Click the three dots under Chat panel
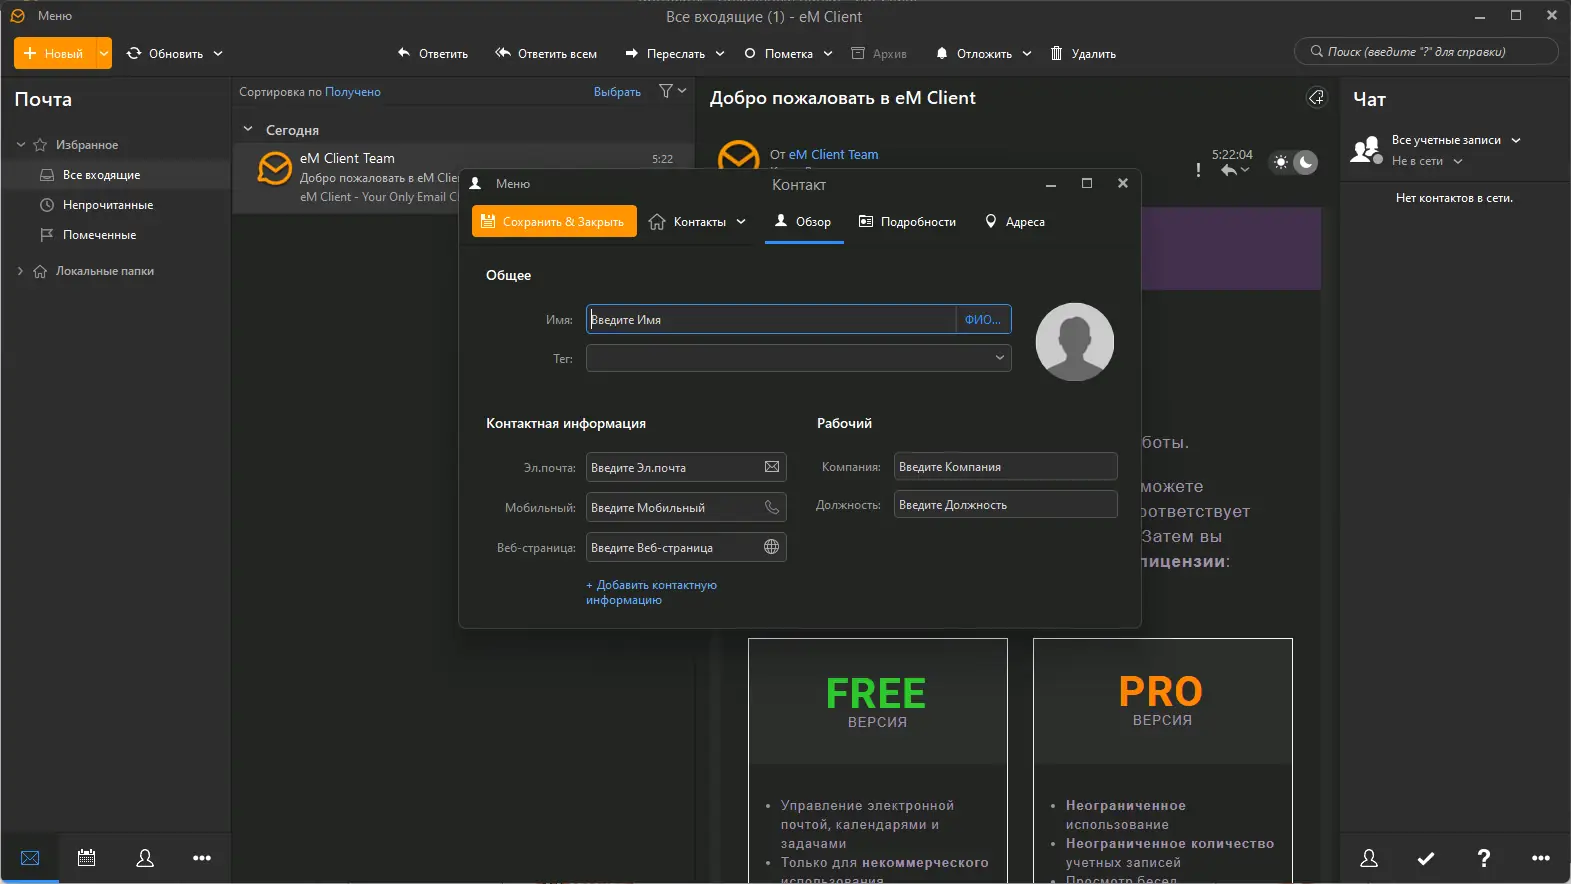Viewport: 1571px width, 884px height. 1541,858
